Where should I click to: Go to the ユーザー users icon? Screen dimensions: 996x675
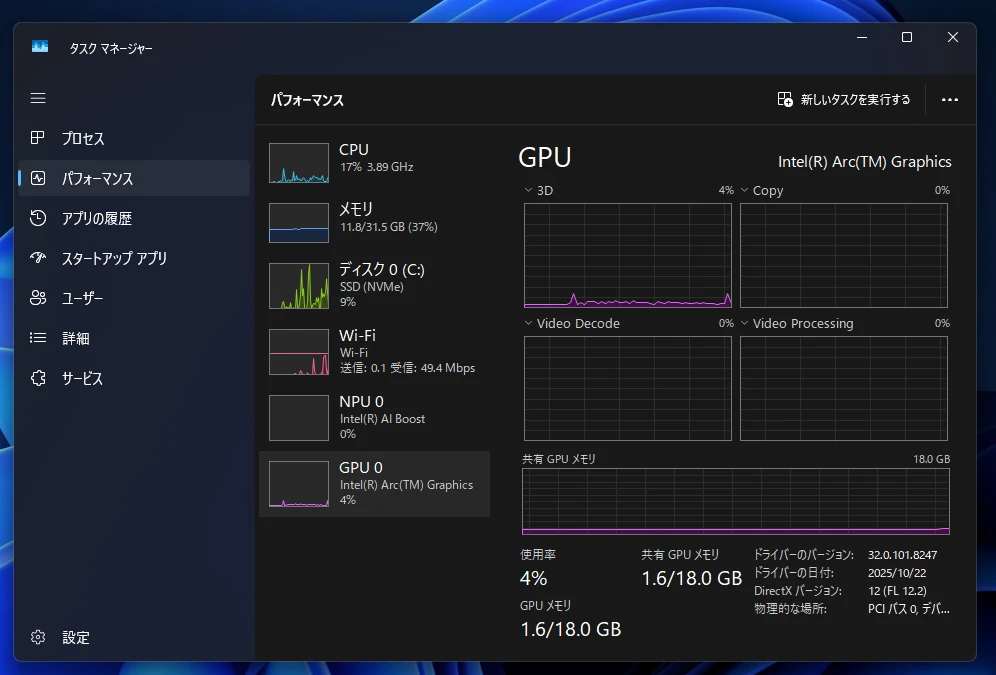38,298
